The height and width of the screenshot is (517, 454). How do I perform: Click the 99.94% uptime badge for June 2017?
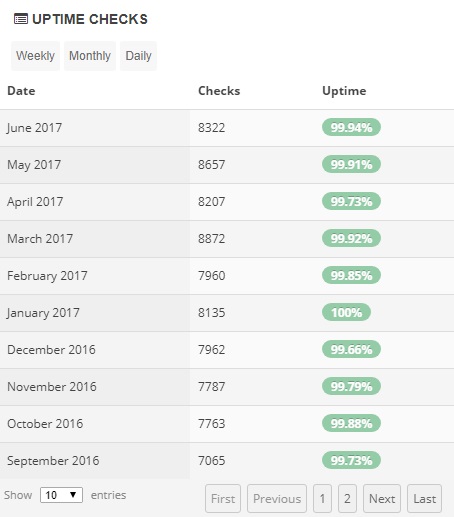point(351,127)
